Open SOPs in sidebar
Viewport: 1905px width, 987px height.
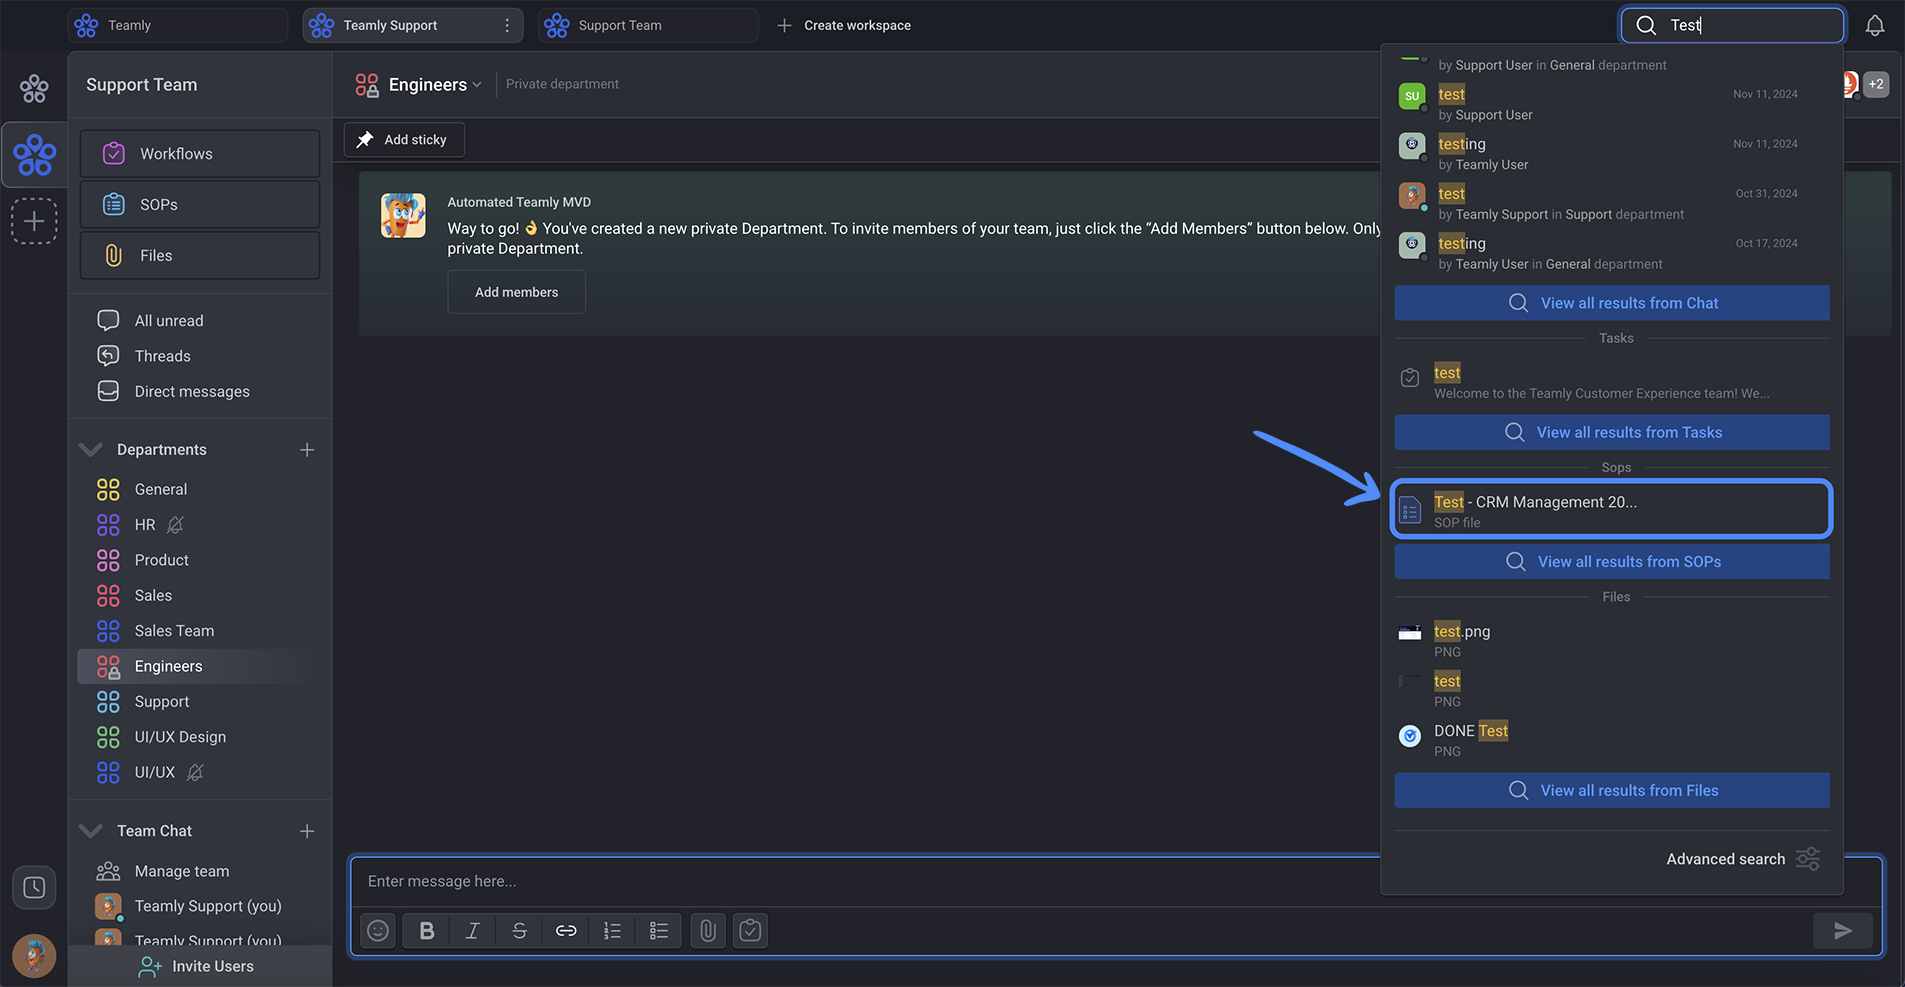click(200, 205)
